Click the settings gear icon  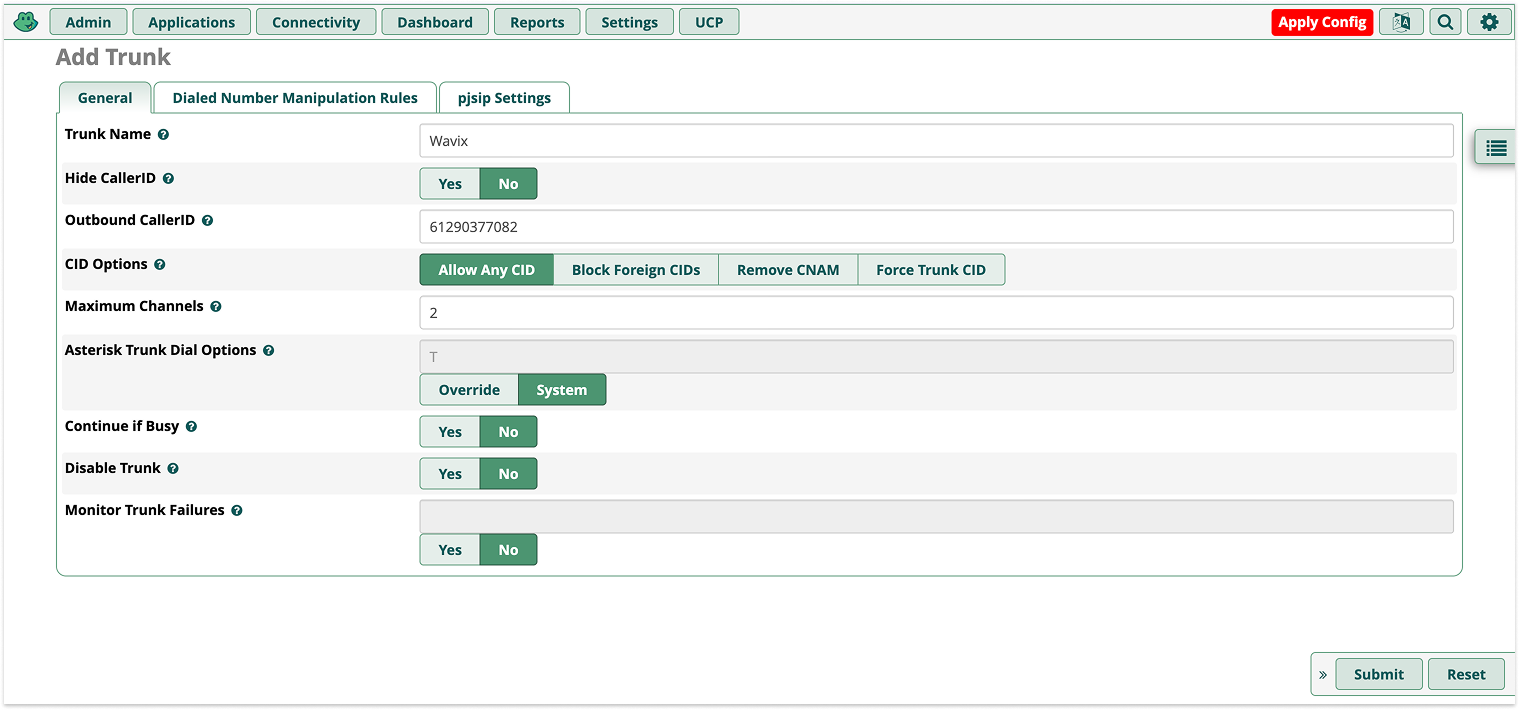1489,21
